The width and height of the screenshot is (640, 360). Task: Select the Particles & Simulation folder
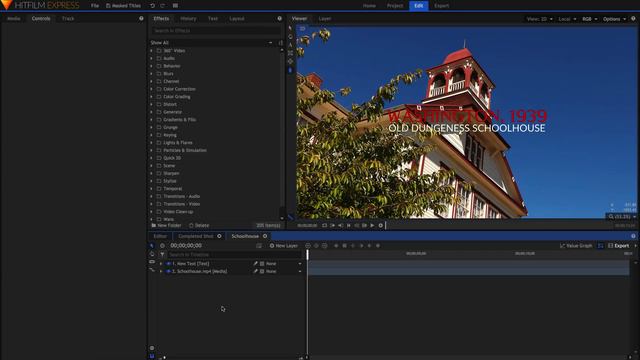coord(184,150)
